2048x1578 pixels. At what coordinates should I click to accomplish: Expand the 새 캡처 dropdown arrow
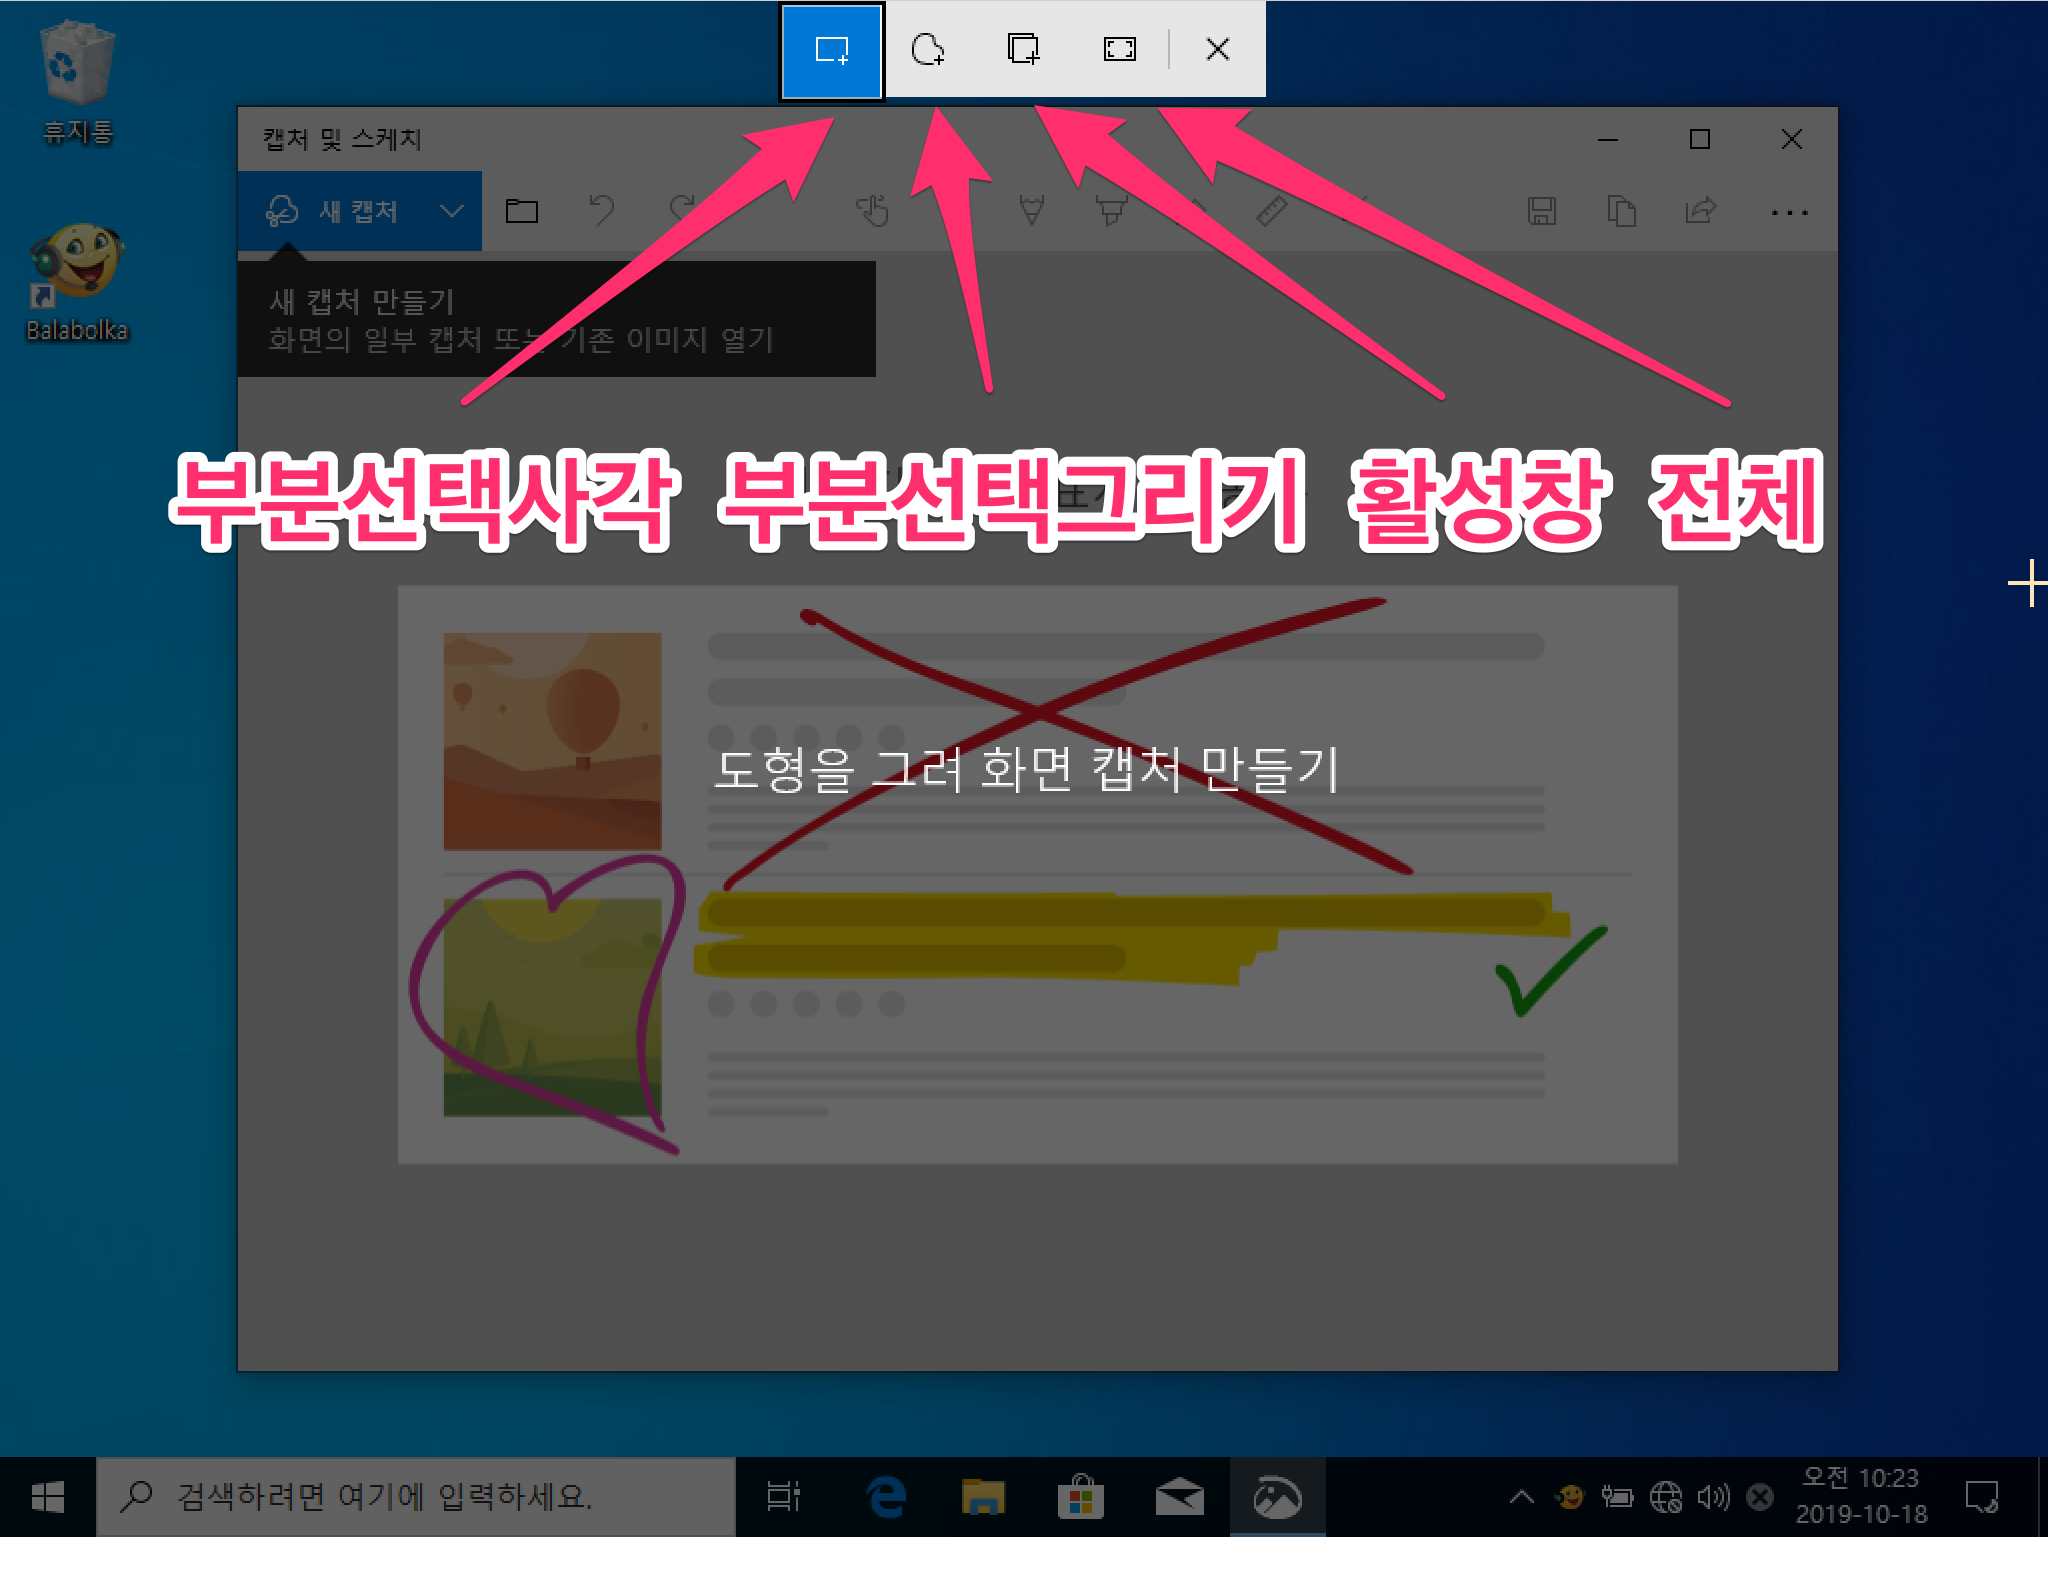pos(452,212)
